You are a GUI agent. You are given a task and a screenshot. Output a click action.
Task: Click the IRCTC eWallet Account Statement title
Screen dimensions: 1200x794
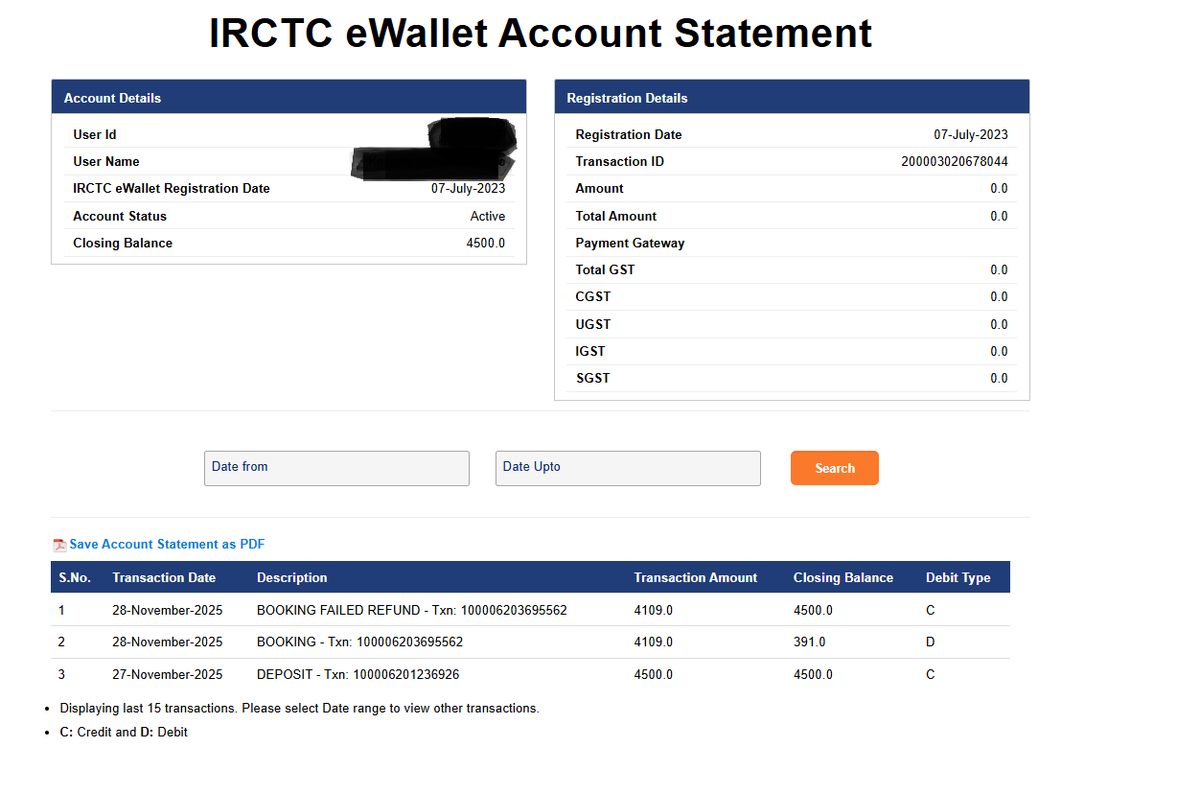[540, 33]
